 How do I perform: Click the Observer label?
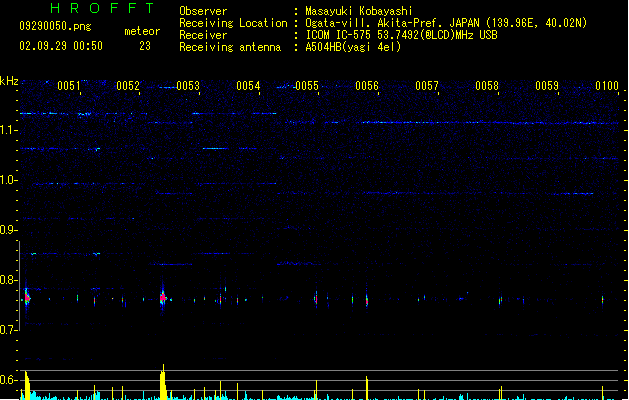[x=203, y=11]
